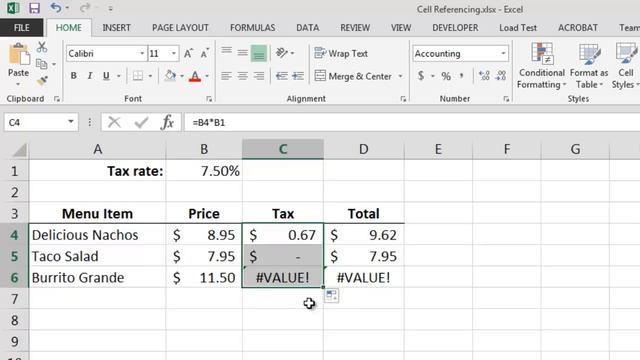The width and height of the screenshot is (640, 360).
Task: Open the Paste options dropdown arrow
Action: coord(18,84)
